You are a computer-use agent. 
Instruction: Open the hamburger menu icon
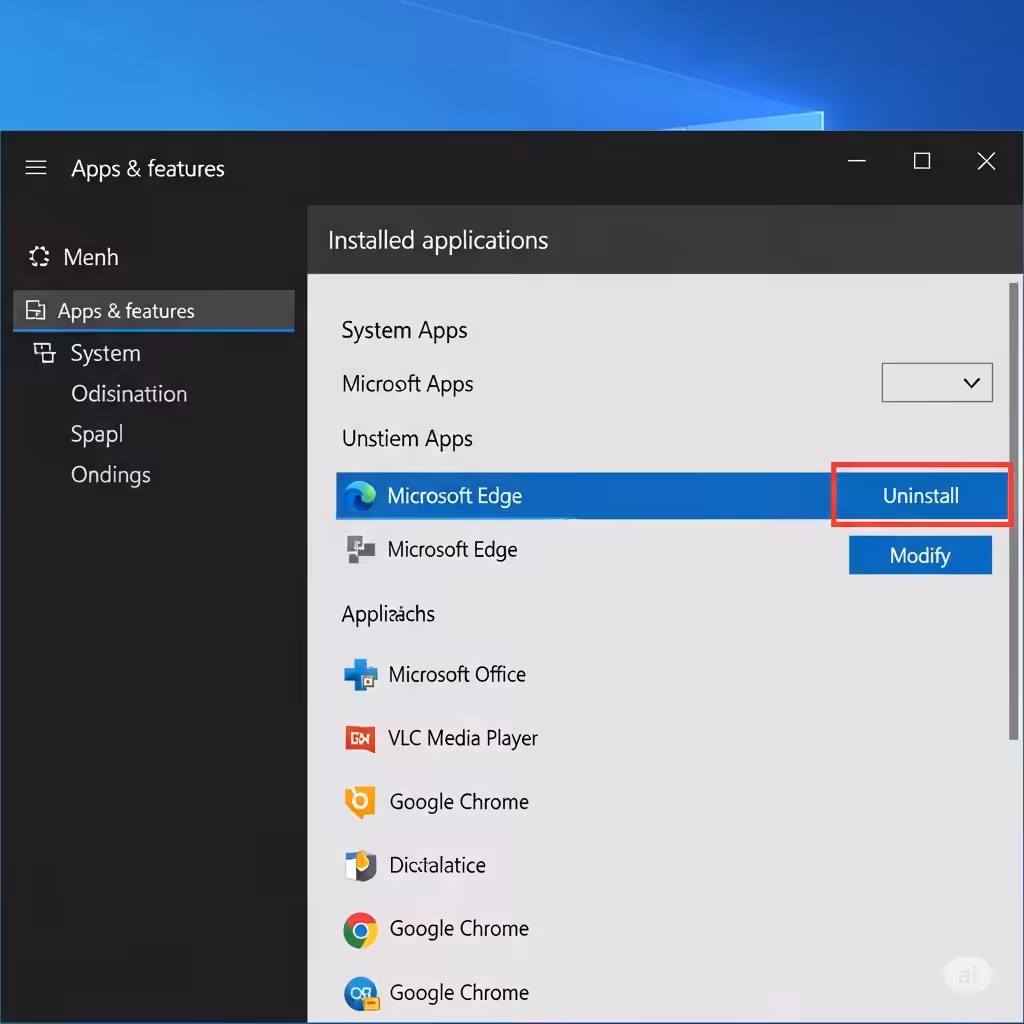tap(36, 168)
